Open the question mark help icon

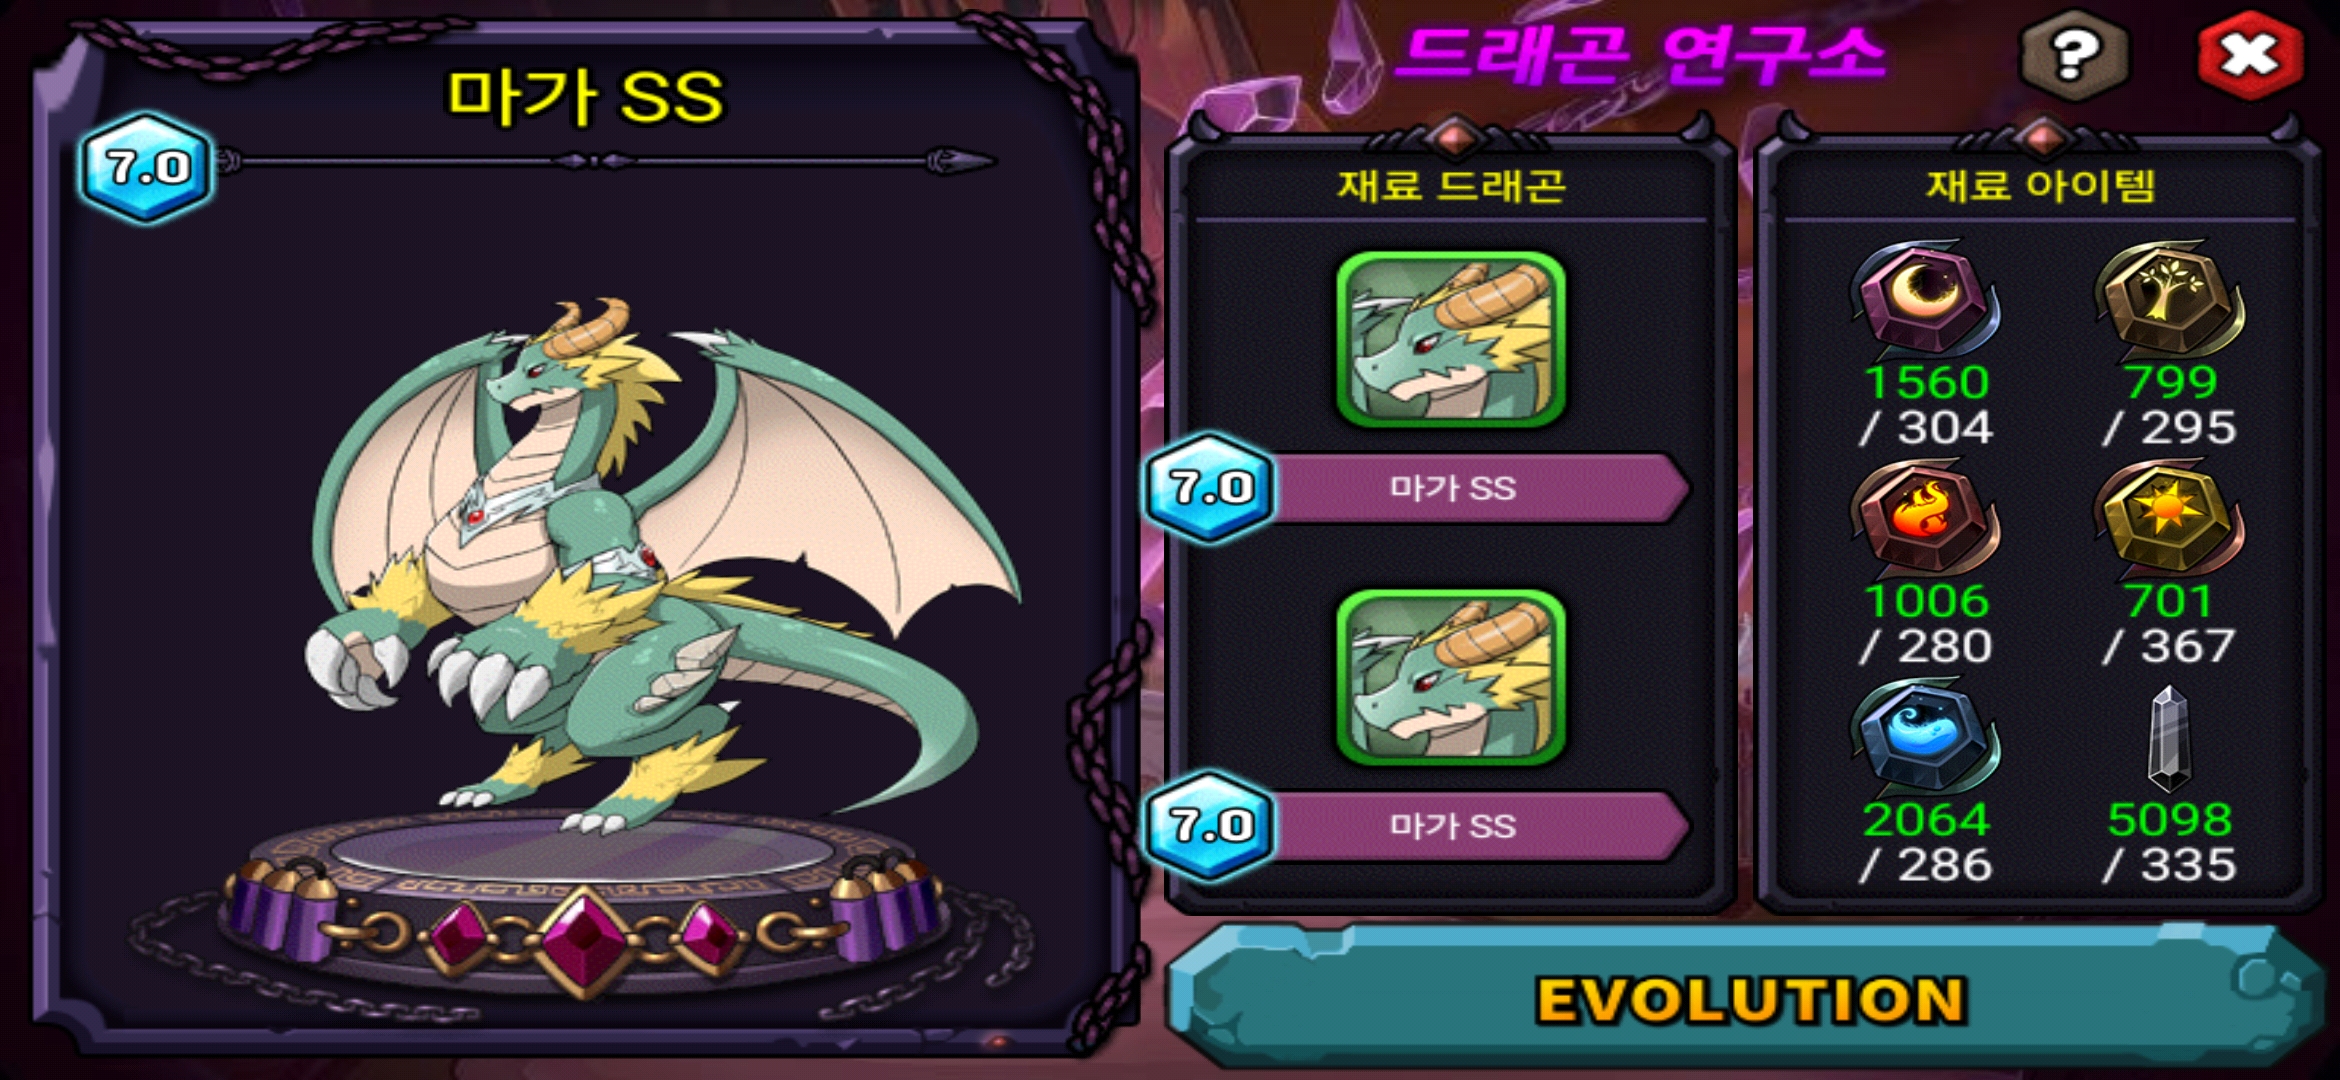pos(2075,55)
